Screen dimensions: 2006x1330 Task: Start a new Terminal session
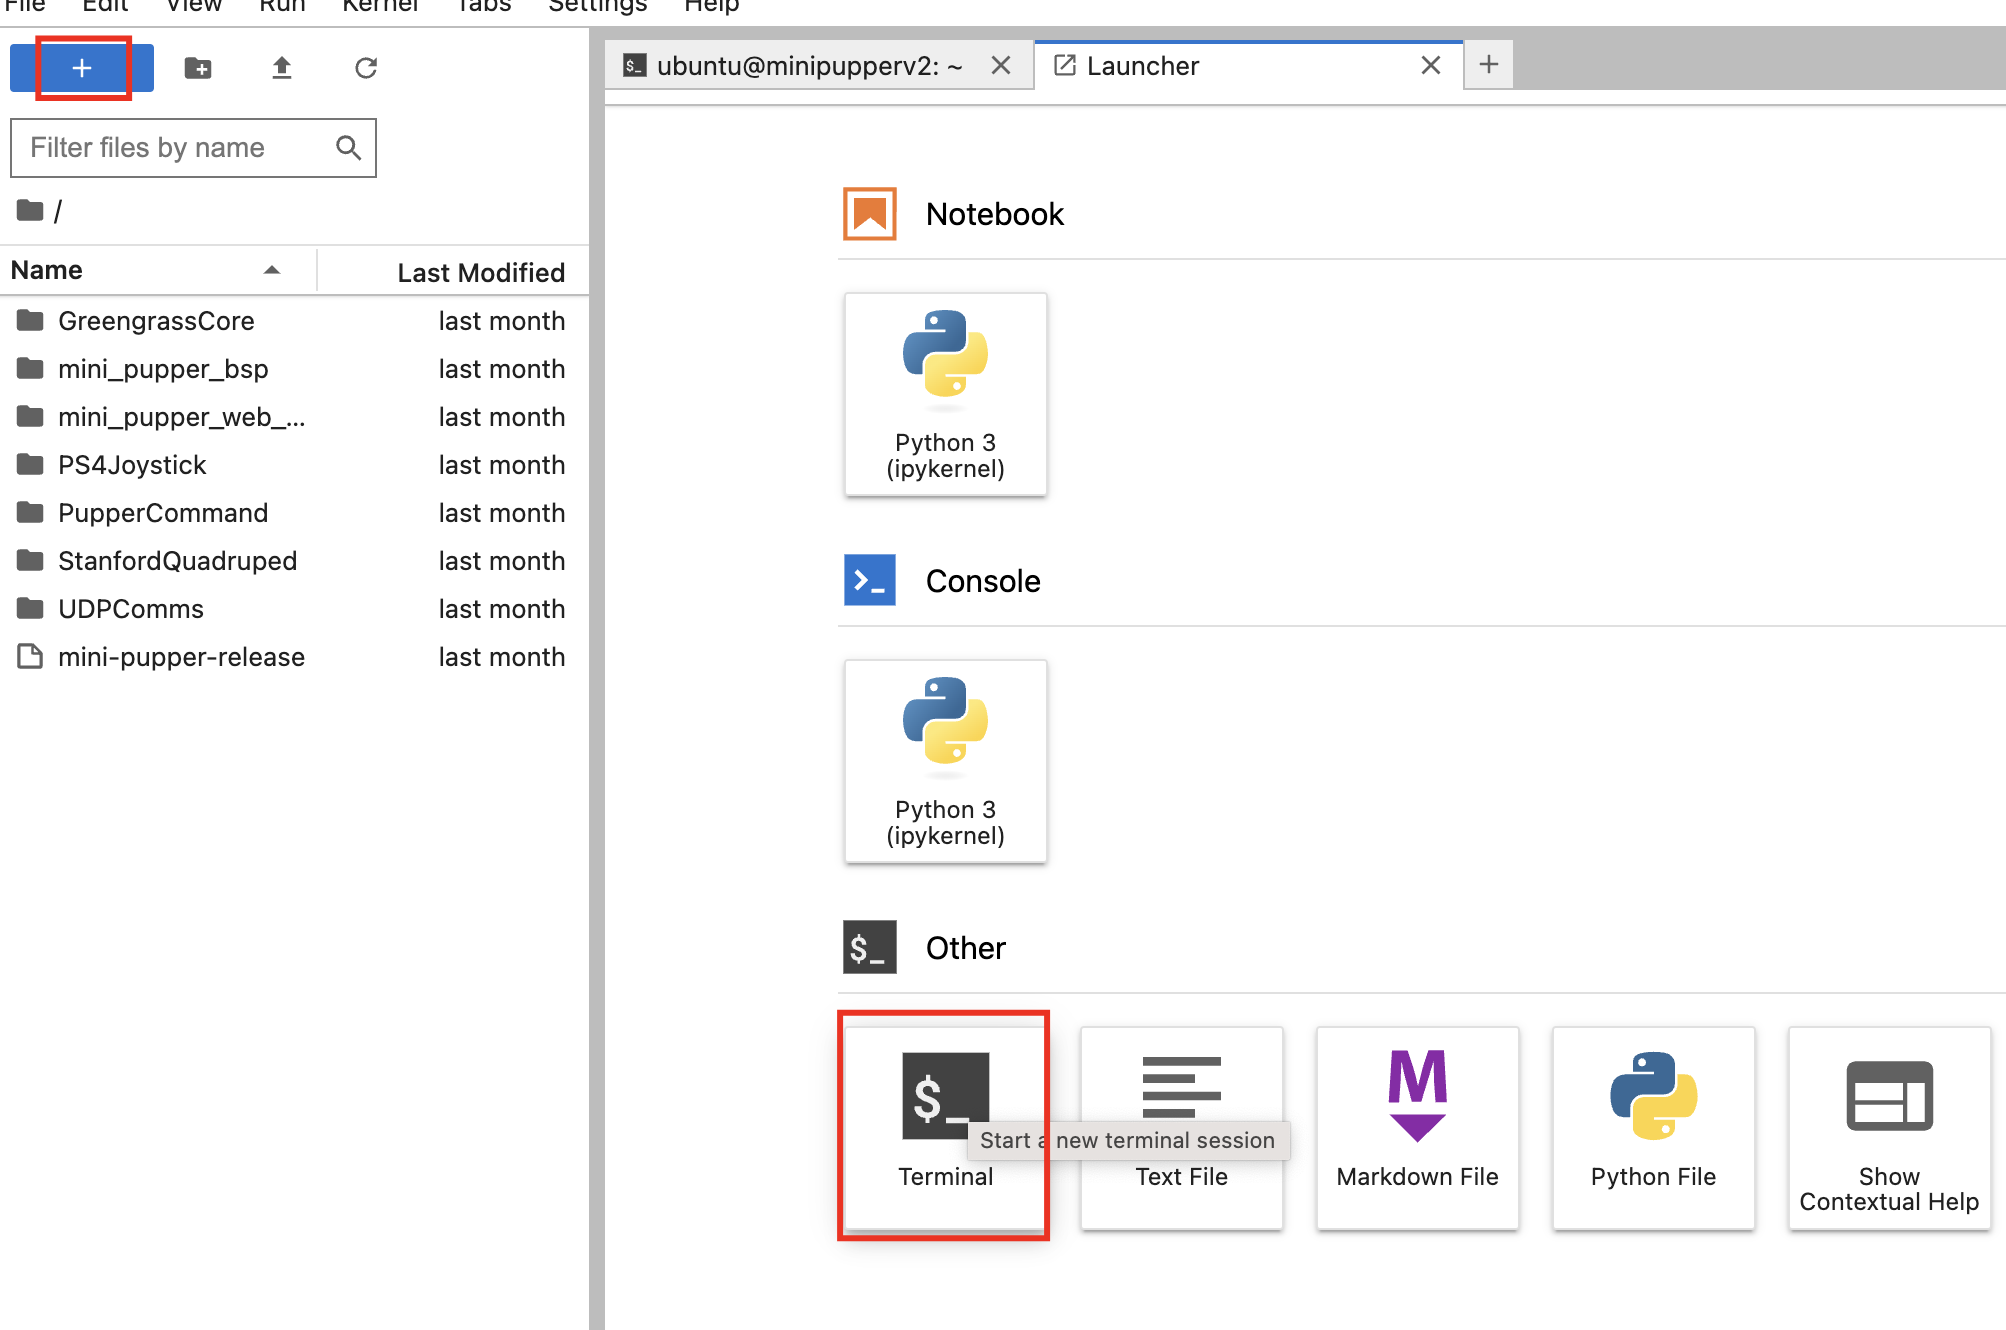point(944,1126)
